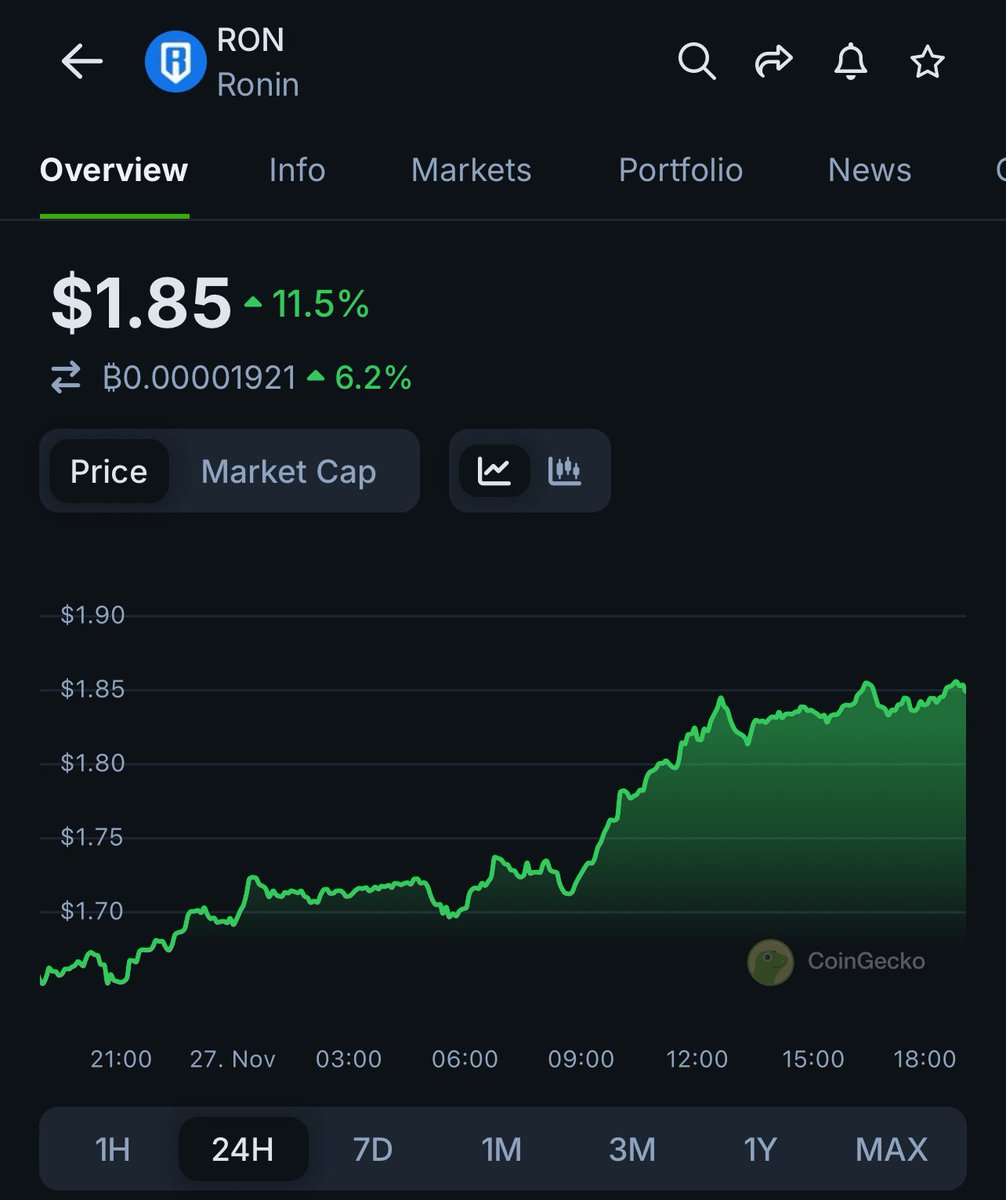Set a price alert with bell icon

pos(850,62)
